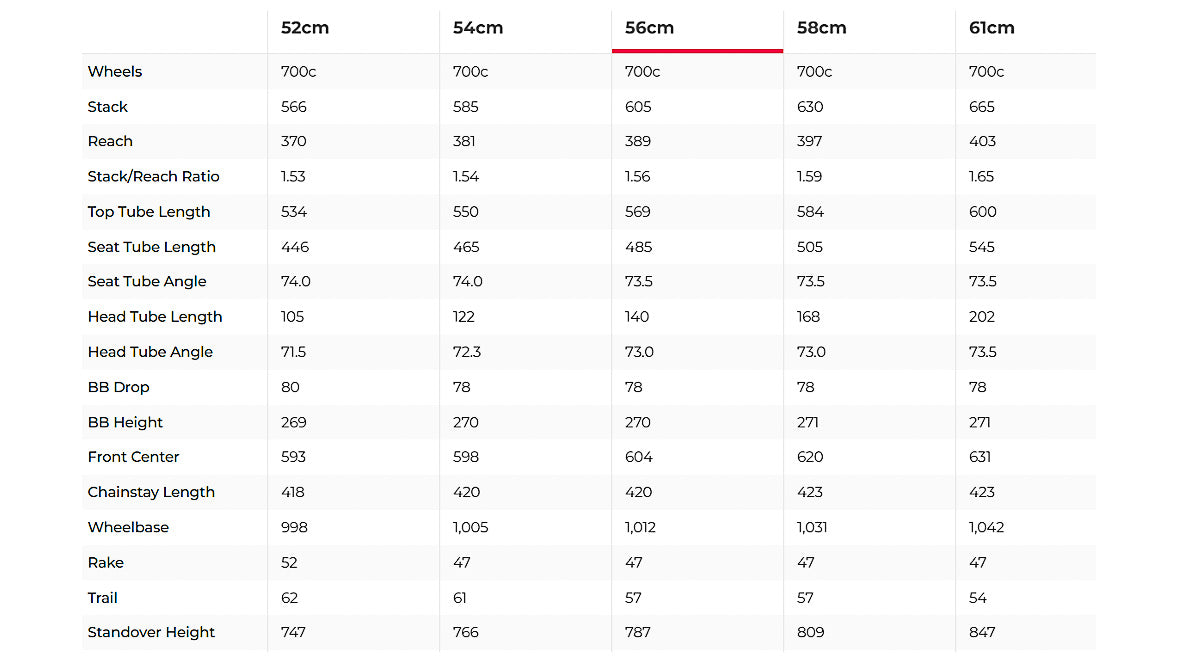Select the Head Tube Angle row label
The width and height of the screenshot is (1178, 663).
click(150, 352)
